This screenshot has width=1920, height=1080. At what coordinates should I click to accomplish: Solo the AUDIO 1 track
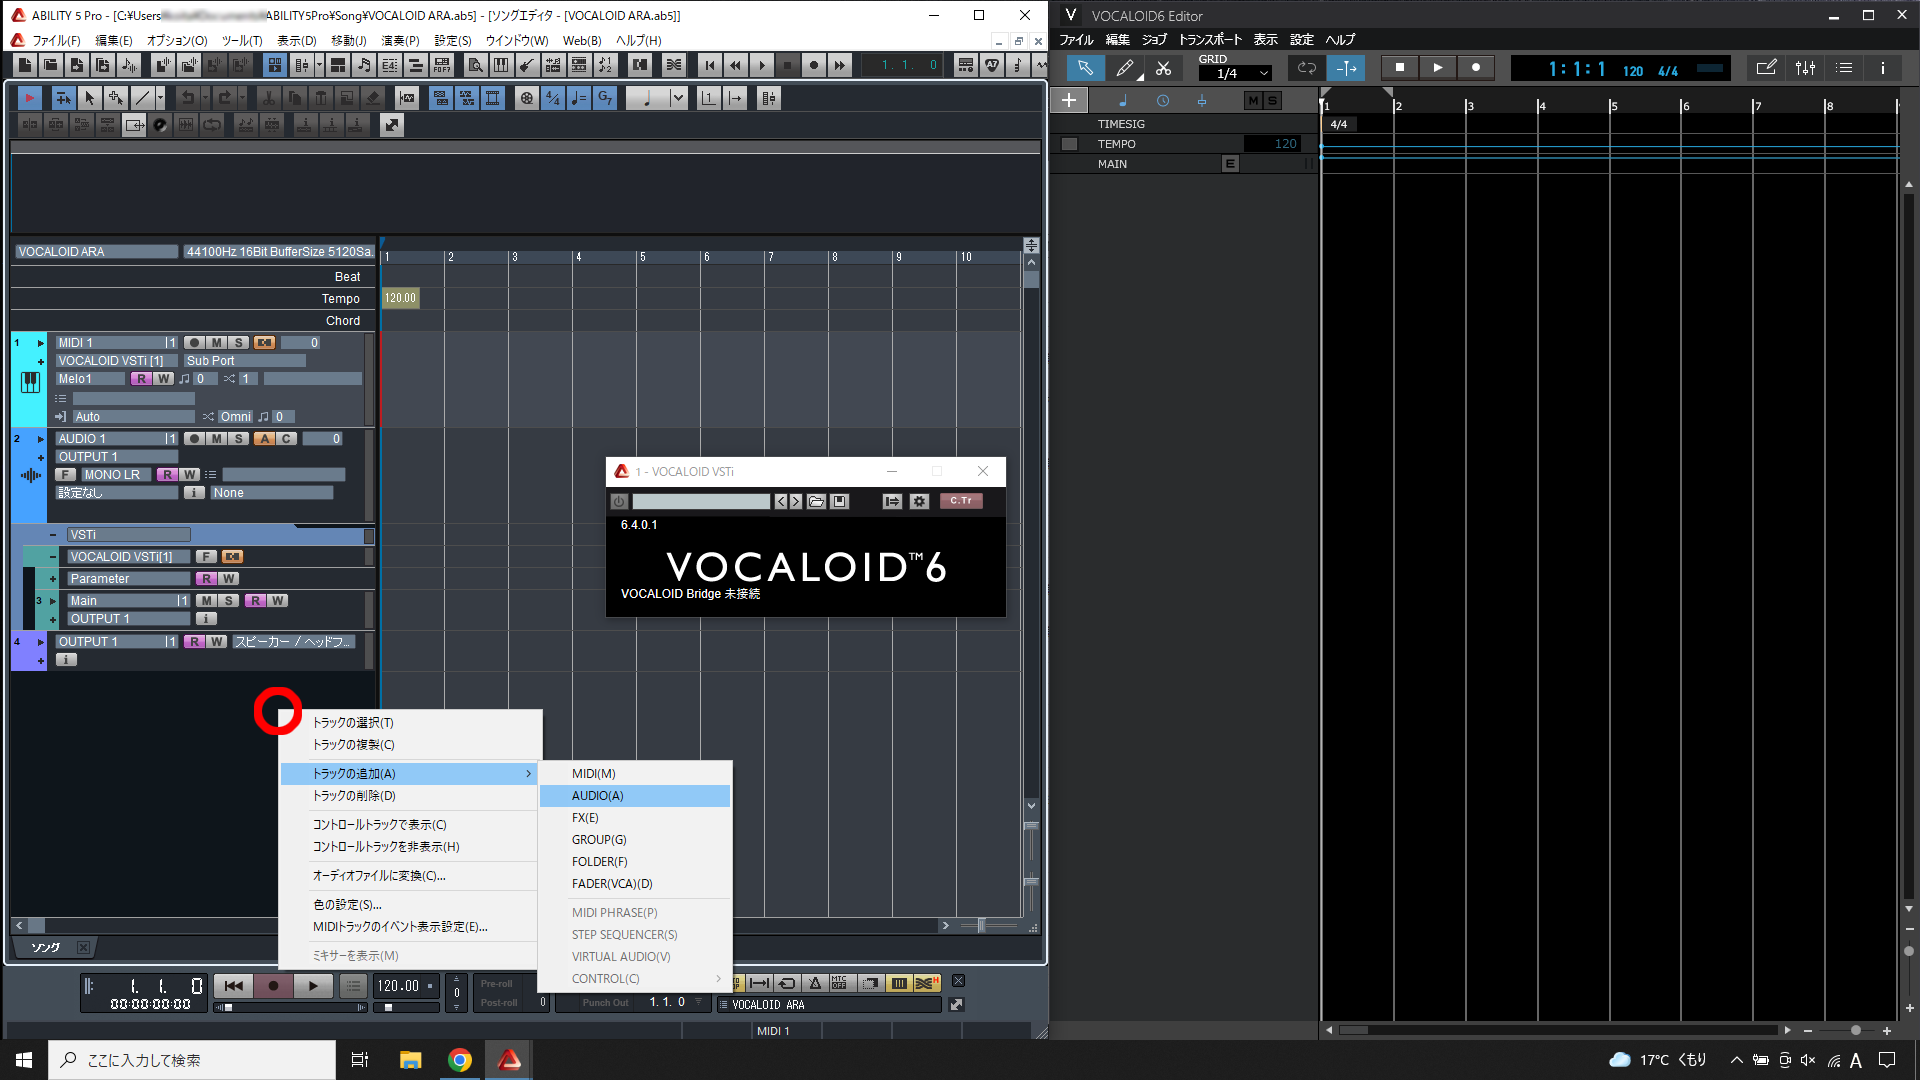[238, 438]
